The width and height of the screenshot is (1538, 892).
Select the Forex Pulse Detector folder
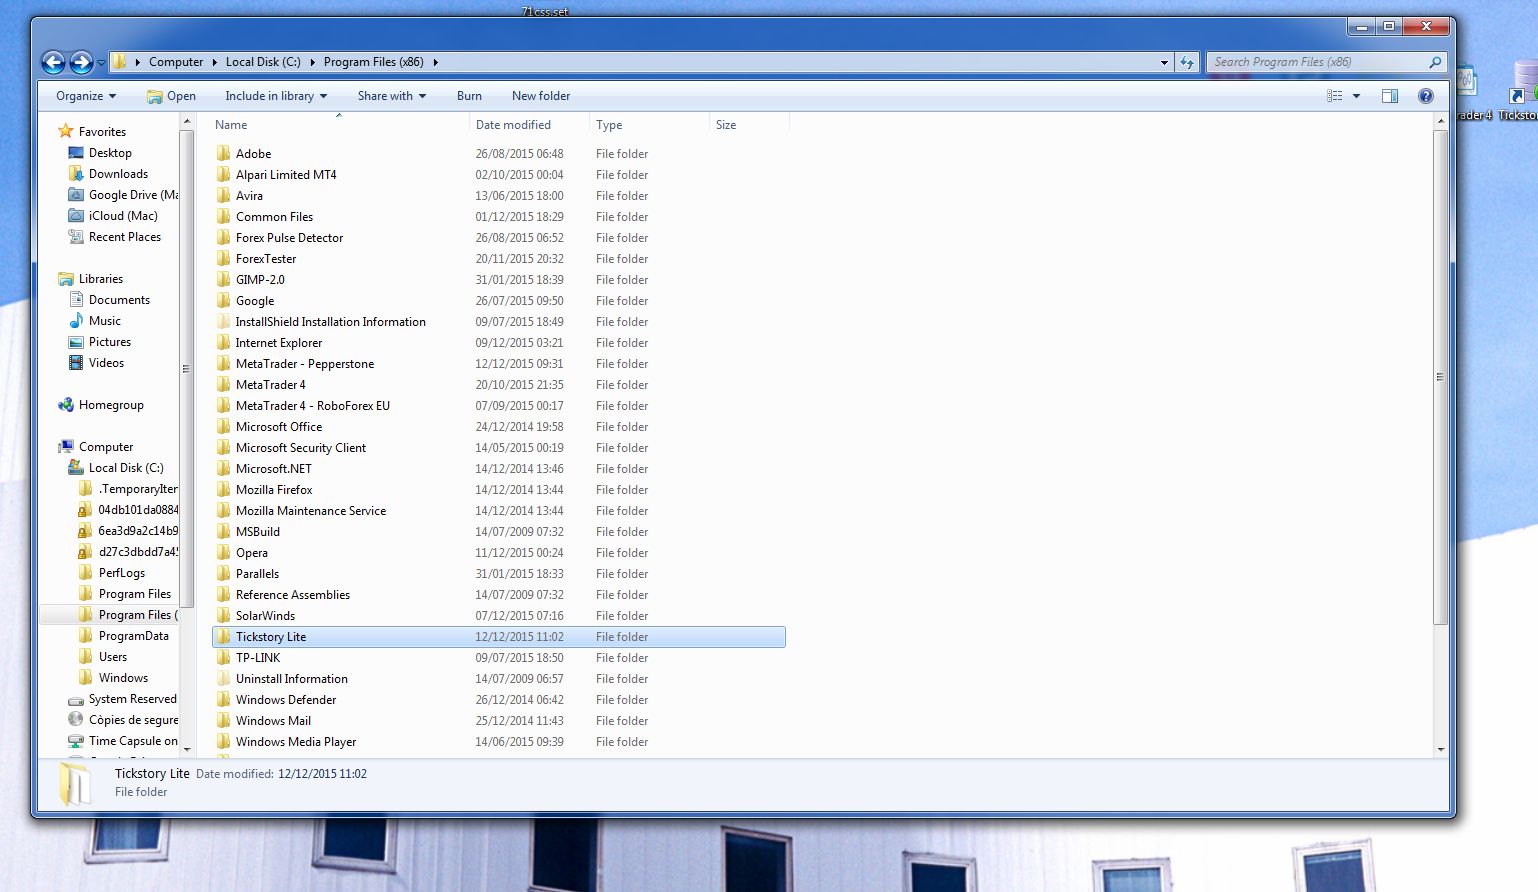289,238
